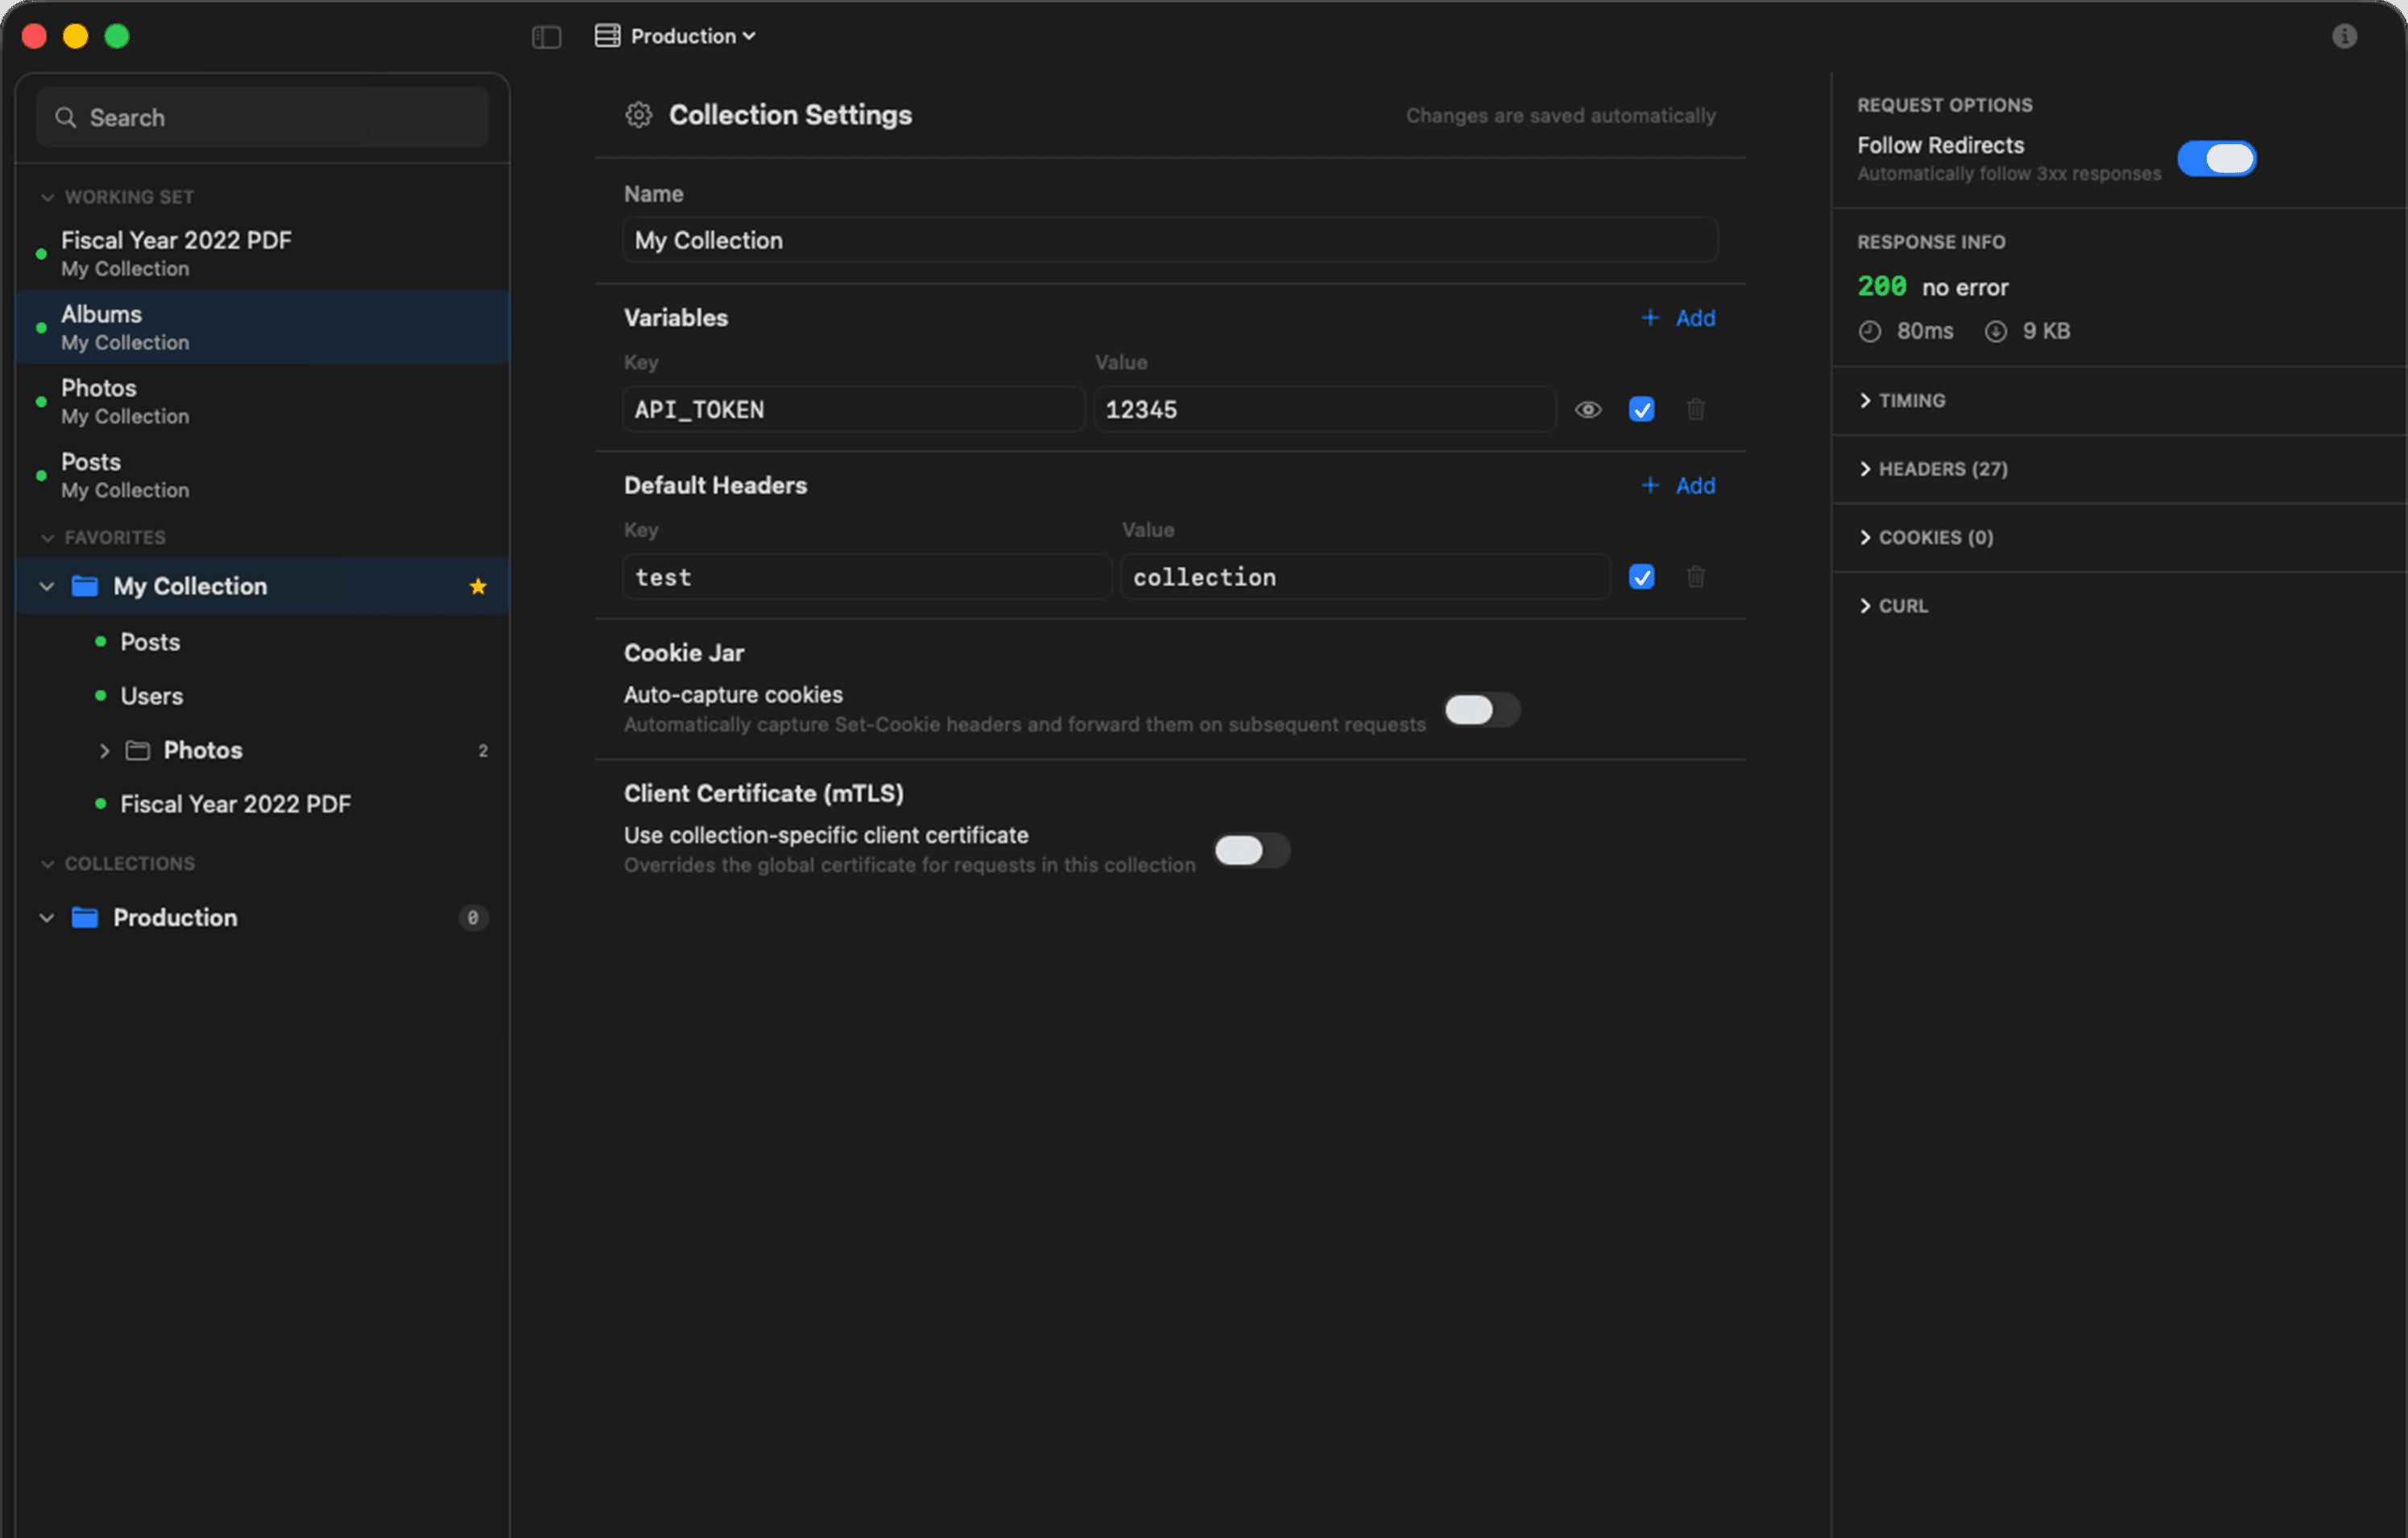Click the 200 status code
Screen dimensions: 2408x1538
[1882, 287]
